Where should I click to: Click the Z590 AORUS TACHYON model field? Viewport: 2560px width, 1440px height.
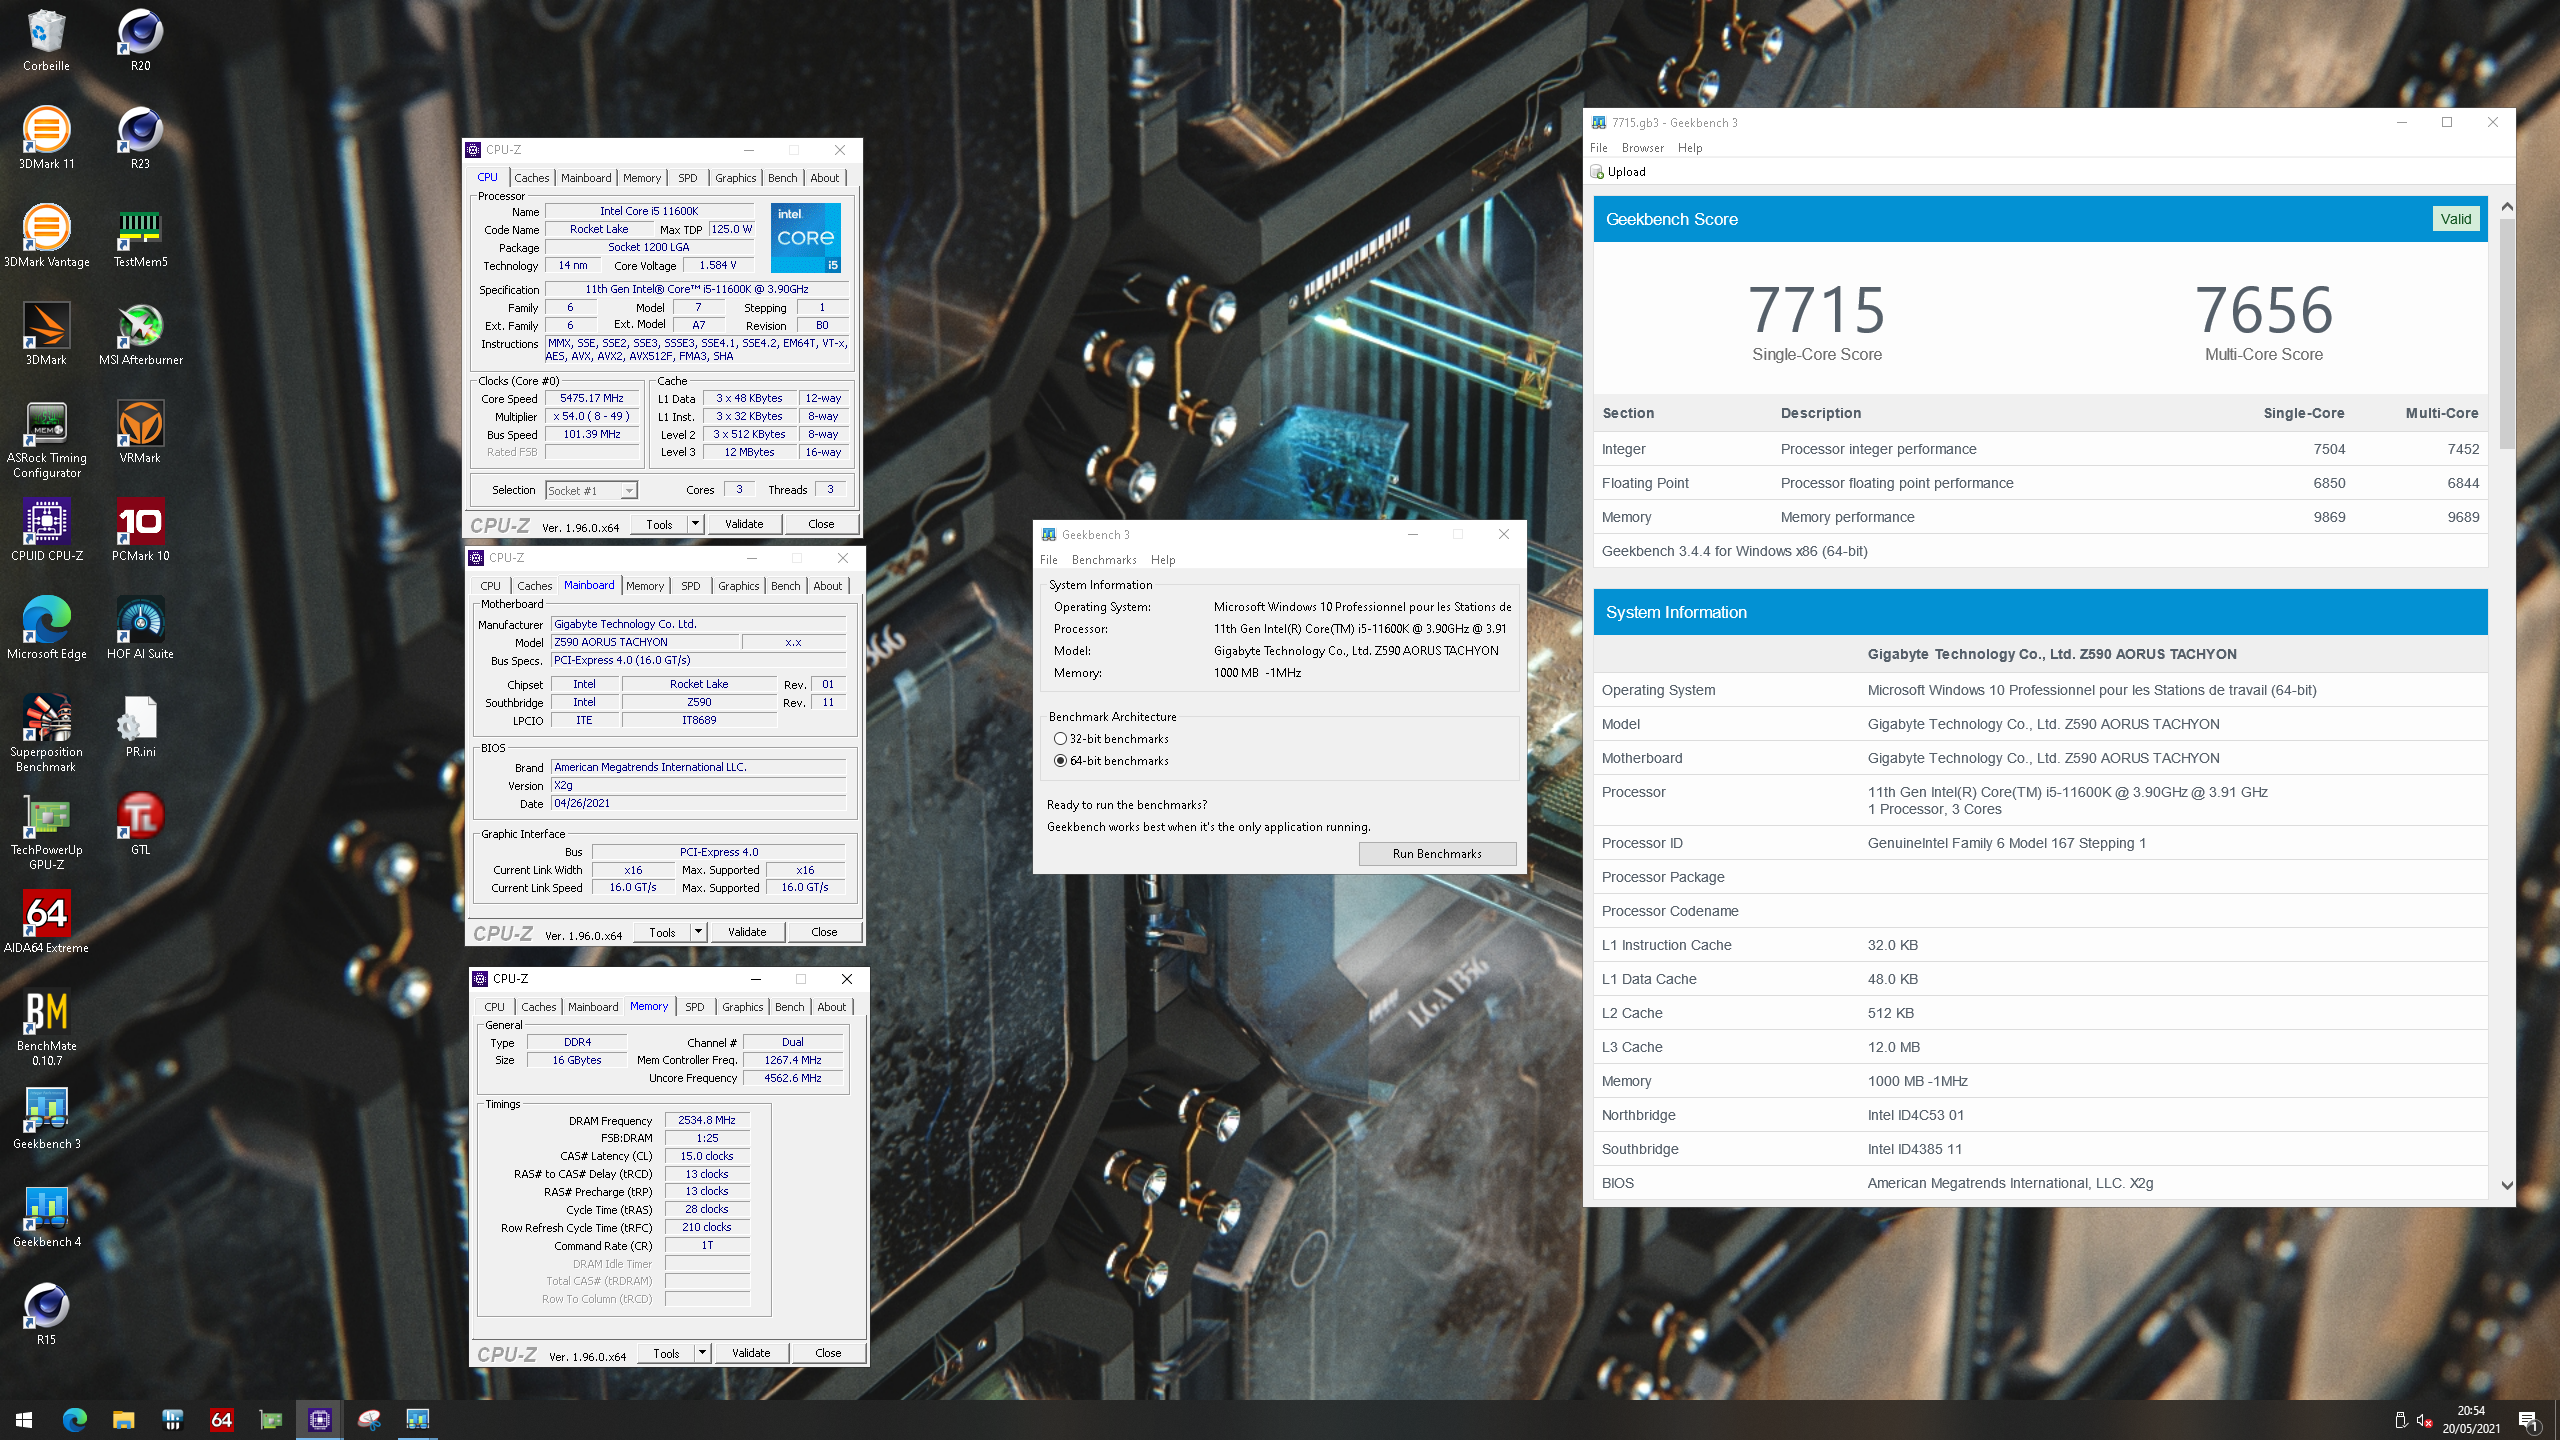click(x=644, y=642)
